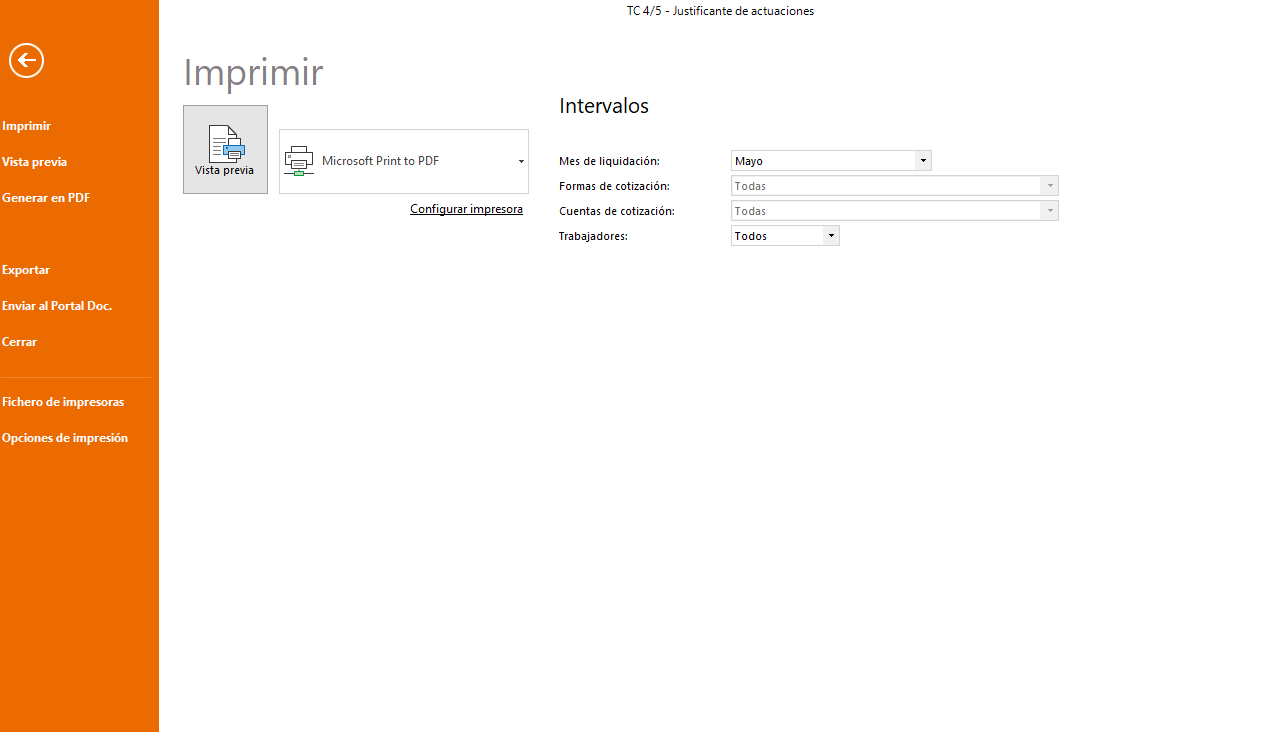Image resolution: width=1288 pixels, height=732 pixels.
Task: Click the TC 4/5 - Justificante de actuaciones title
Action: 720,11
